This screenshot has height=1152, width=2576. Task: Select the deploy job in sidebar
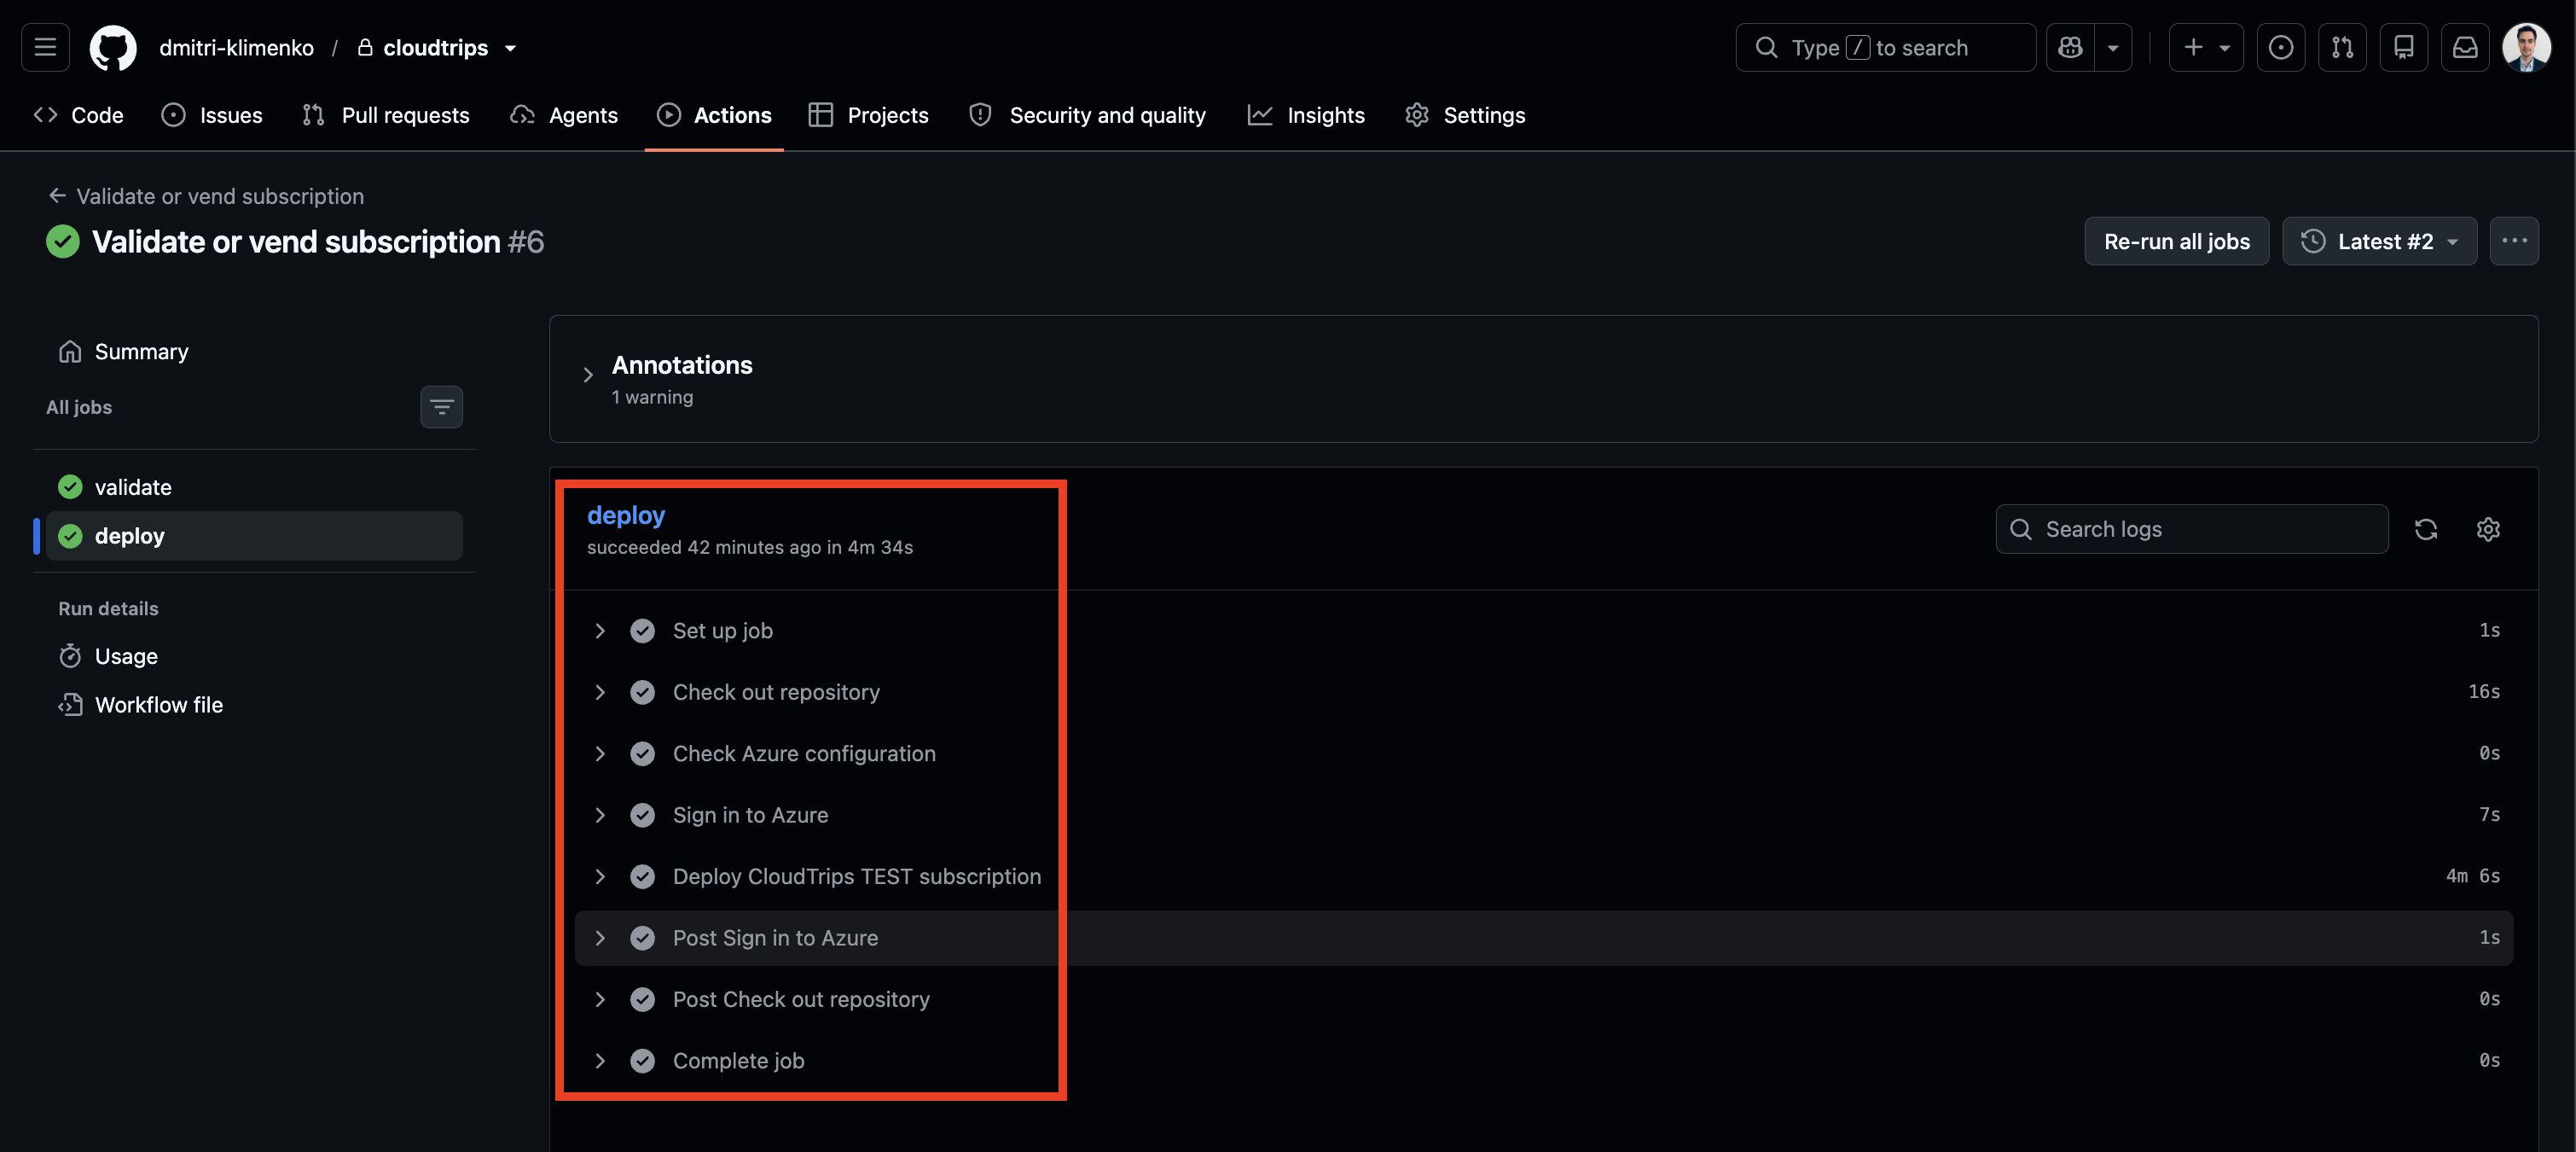[x=254, y=536]
